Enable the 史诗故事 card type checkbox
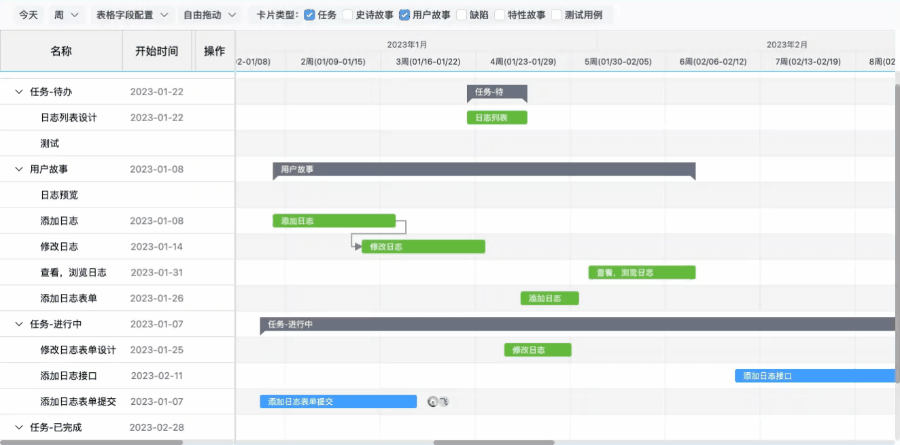This screenshot has width=900, height=445. pyautogui.click(x=348, y=15)
